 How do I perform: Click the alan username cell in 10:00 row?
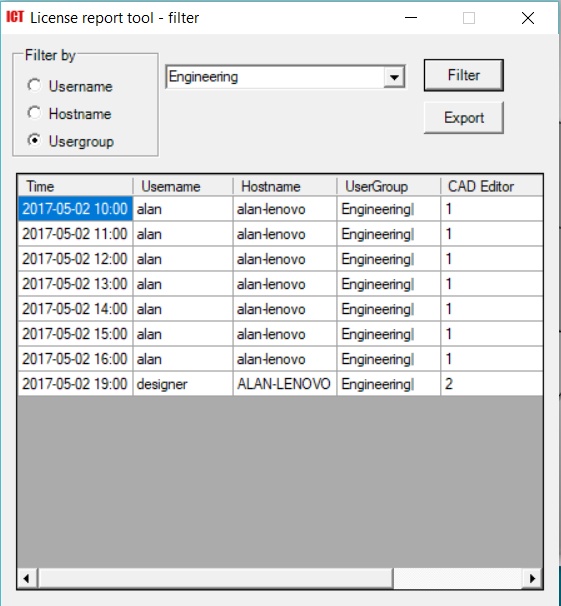point(183,209)
